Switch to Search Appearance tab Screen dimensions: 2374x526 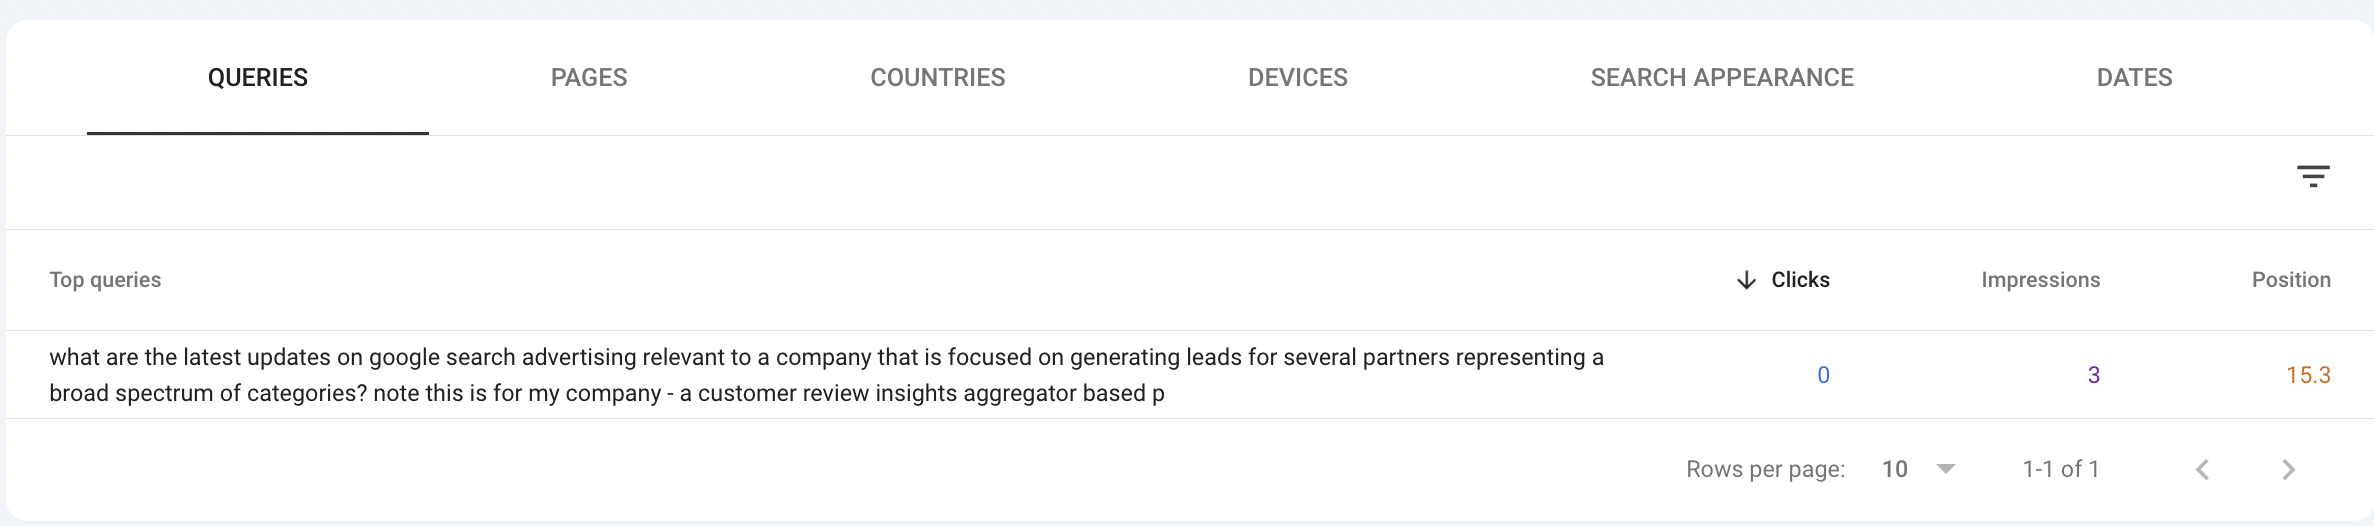click(1722, 78)
